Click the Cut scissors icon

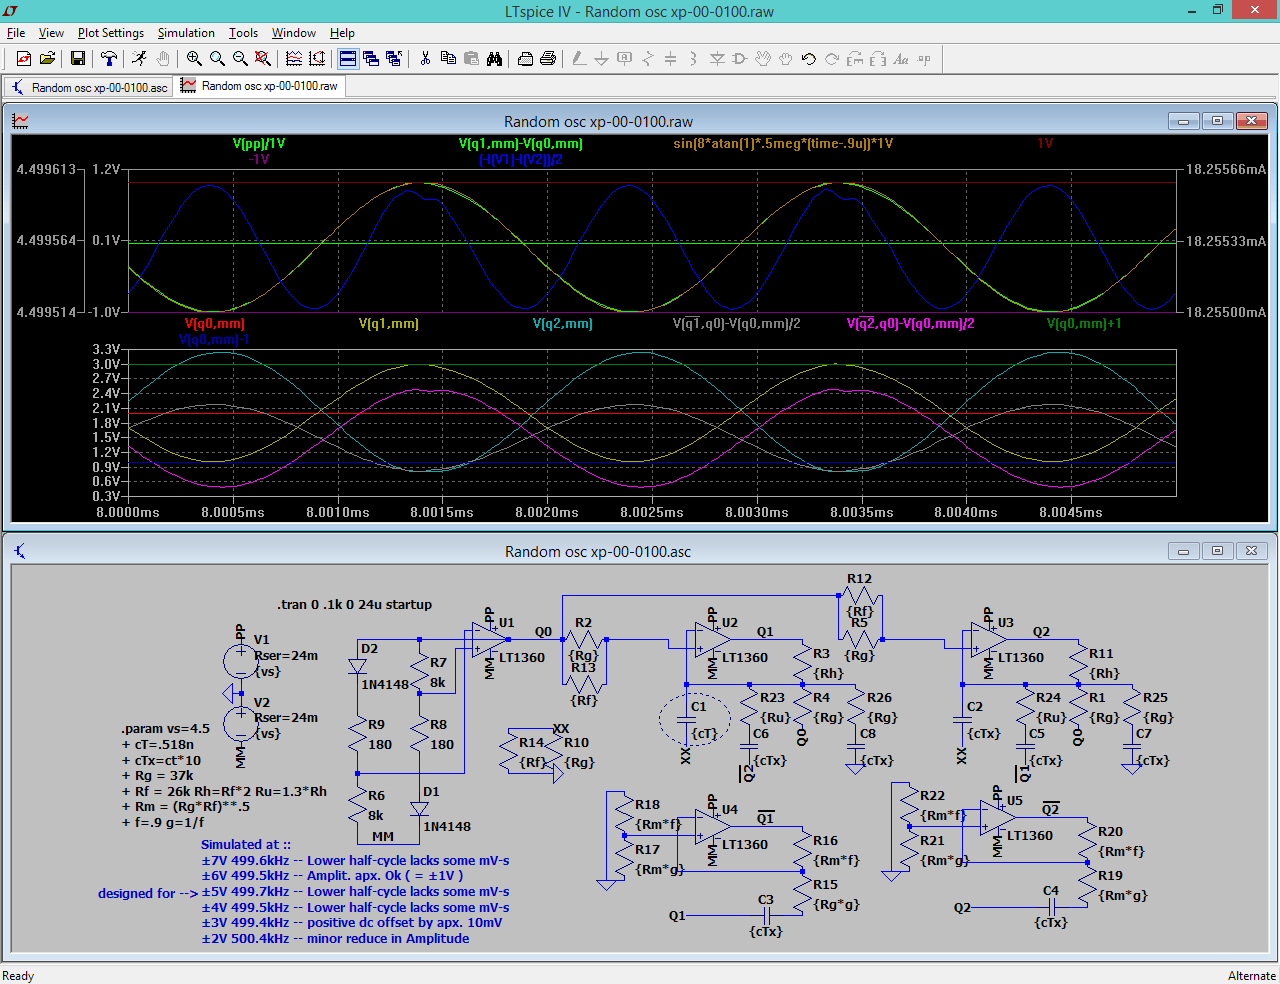[x=425, y=59]
